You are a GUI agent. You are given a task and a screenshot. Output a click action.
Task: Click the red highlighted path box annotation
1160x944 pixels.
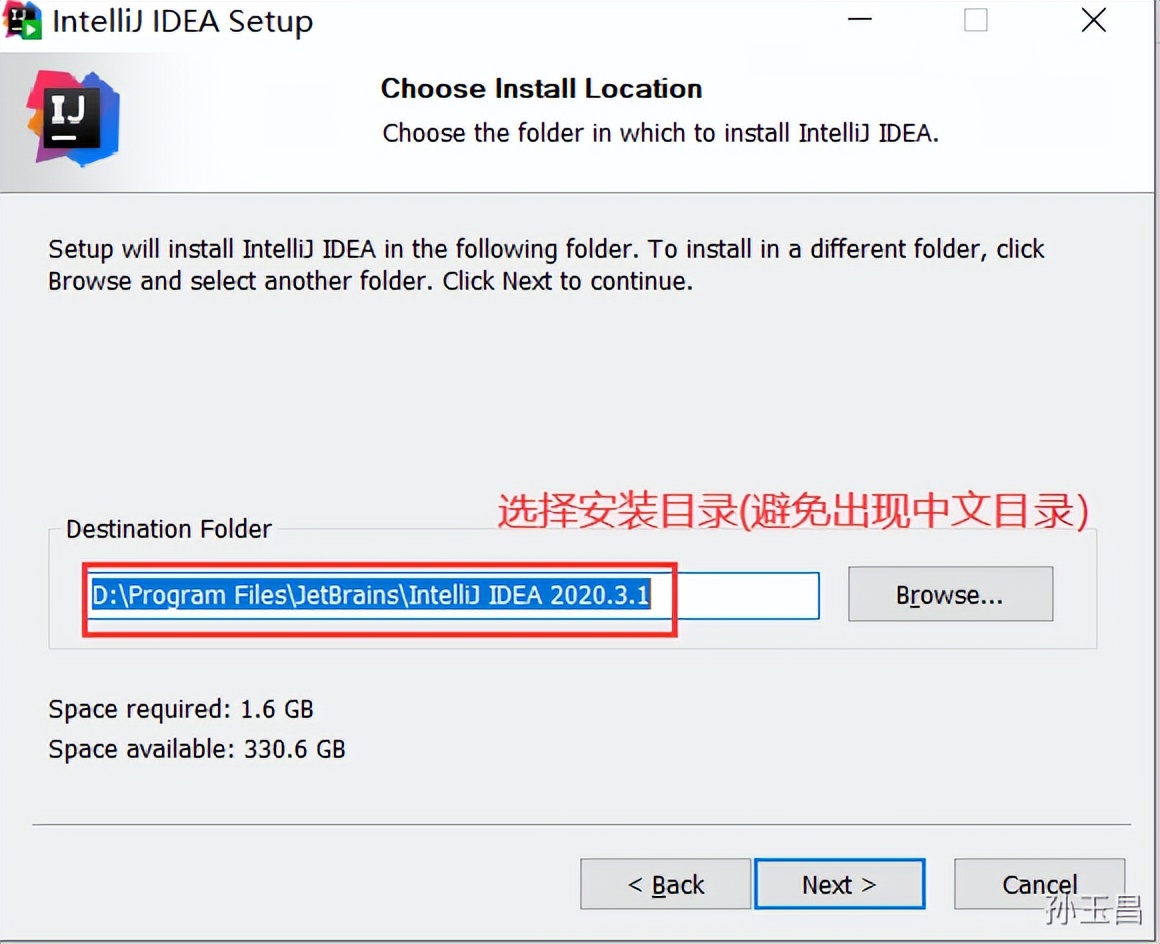coord(380,595)
